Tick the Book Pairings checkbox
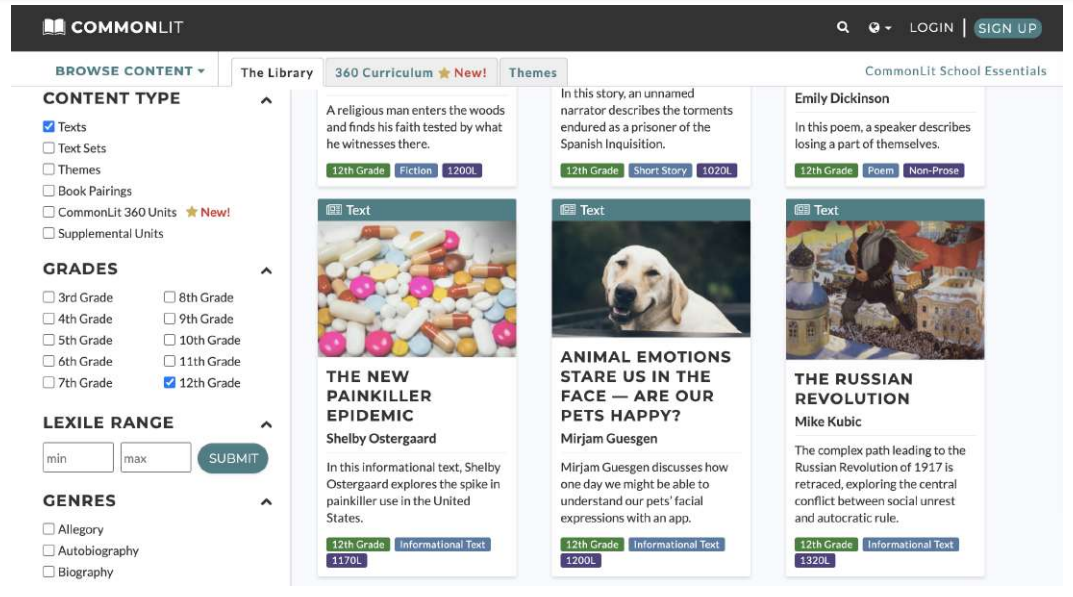Screen dimensions: 1073x597 point(49,190)
